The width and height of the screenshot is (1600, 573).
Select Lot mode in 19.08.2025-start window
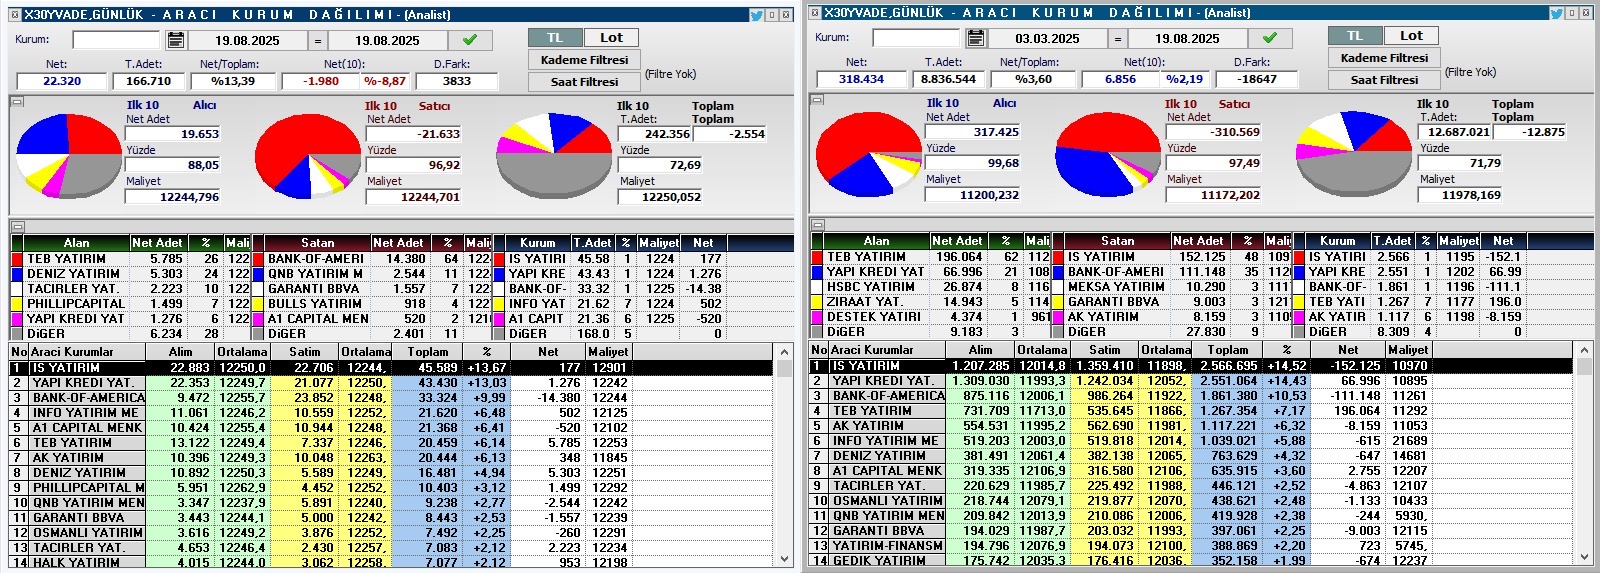611,38
